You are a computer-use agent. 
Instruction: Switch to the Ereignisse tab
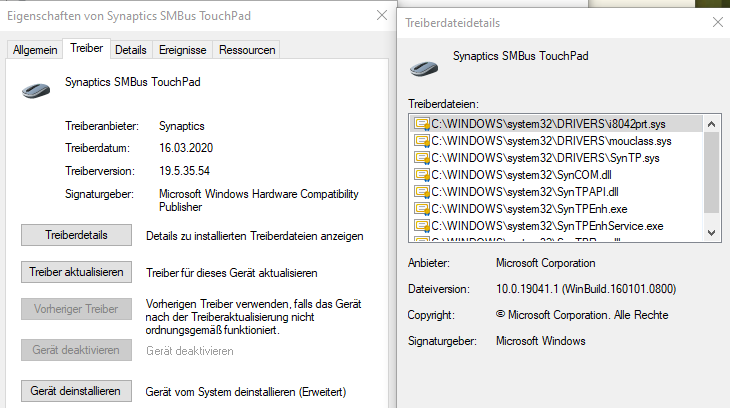(182, 50)
